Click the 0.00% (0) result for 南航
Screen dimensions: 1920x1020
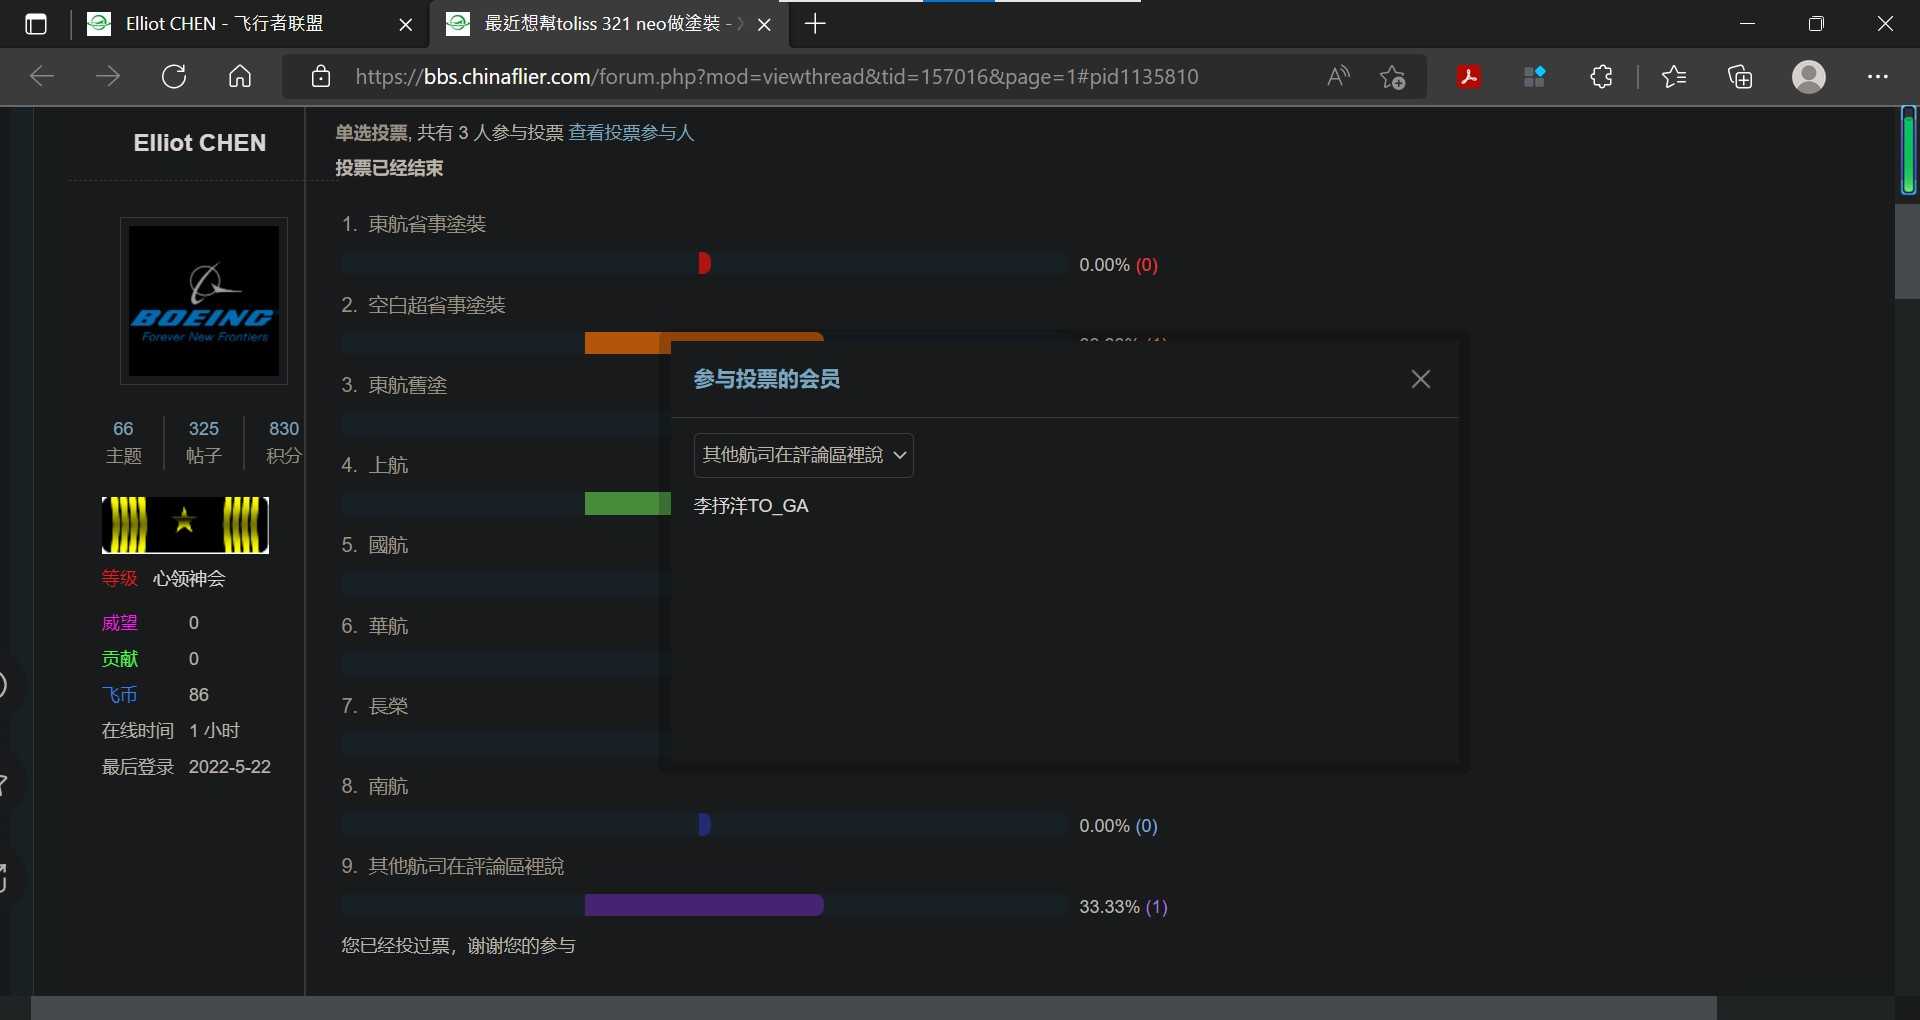pyautogui.click(x=1118, y=826)
